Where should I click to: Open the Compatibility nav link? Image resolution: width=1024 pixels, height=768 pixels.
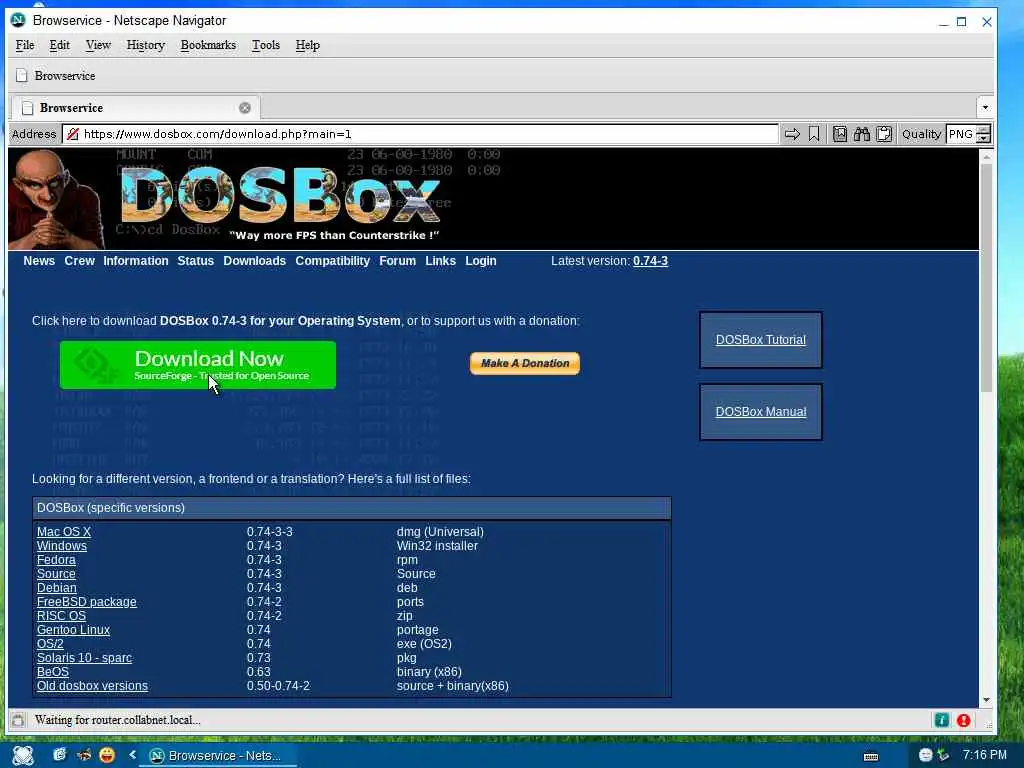pos(332,261)
